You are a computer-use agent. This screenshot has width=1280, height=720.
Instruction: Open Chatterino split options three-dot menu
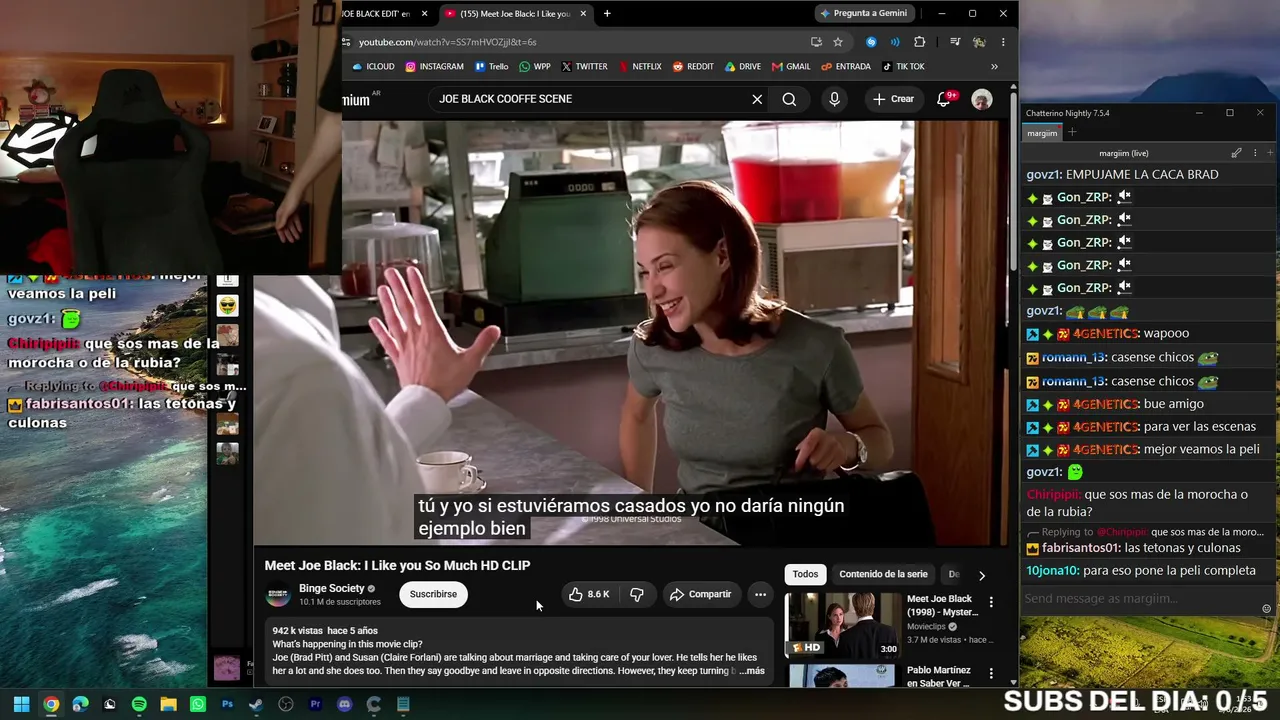coord(1255,153)
